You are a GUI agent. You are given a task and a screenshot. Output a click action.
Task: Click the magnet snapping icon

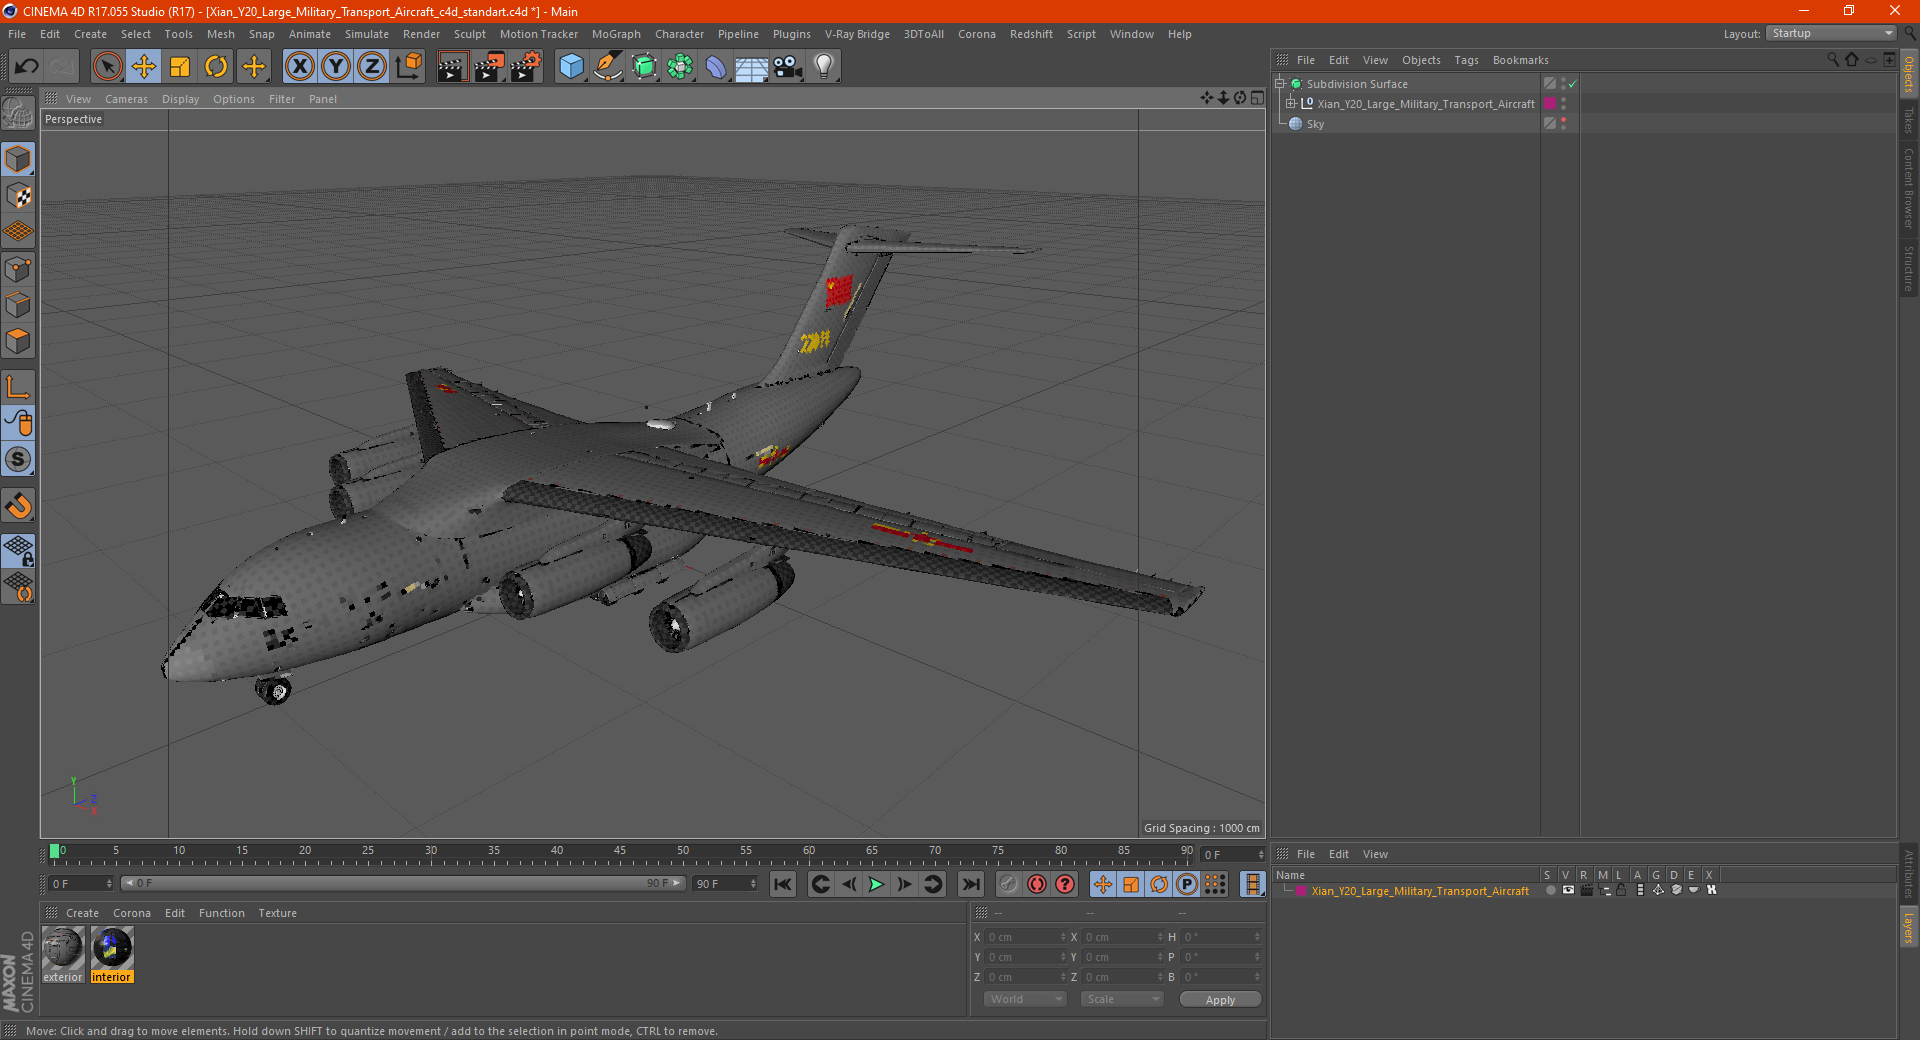(18, 506)
